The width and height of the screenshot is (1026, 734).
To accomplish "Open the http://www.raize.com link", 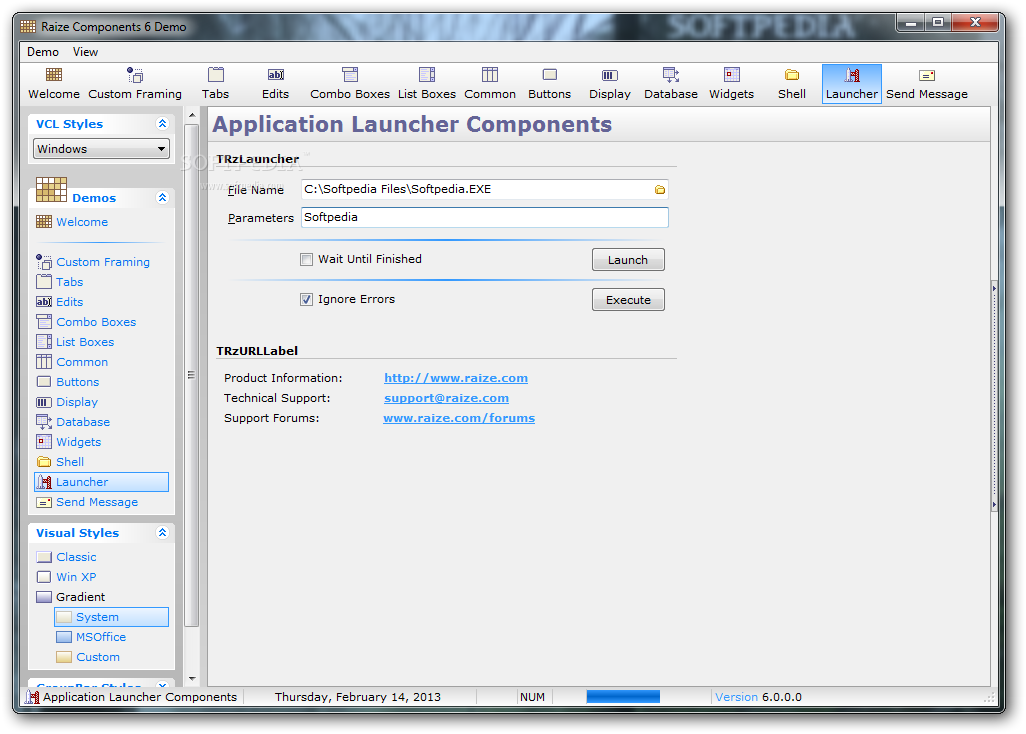I will (x=455, y=378).
